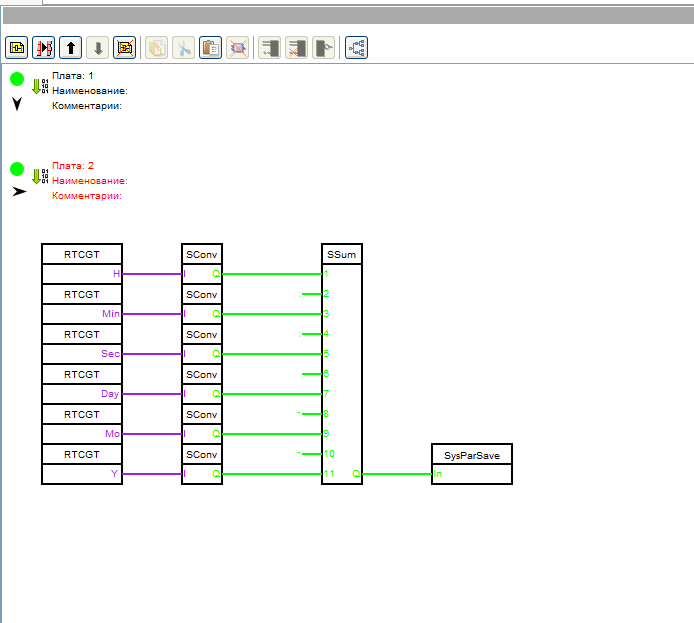This screenshot has height=623, width=694.
Task: Click the green wire from SSum to SysParSave
Action: [x=397, y=474]
